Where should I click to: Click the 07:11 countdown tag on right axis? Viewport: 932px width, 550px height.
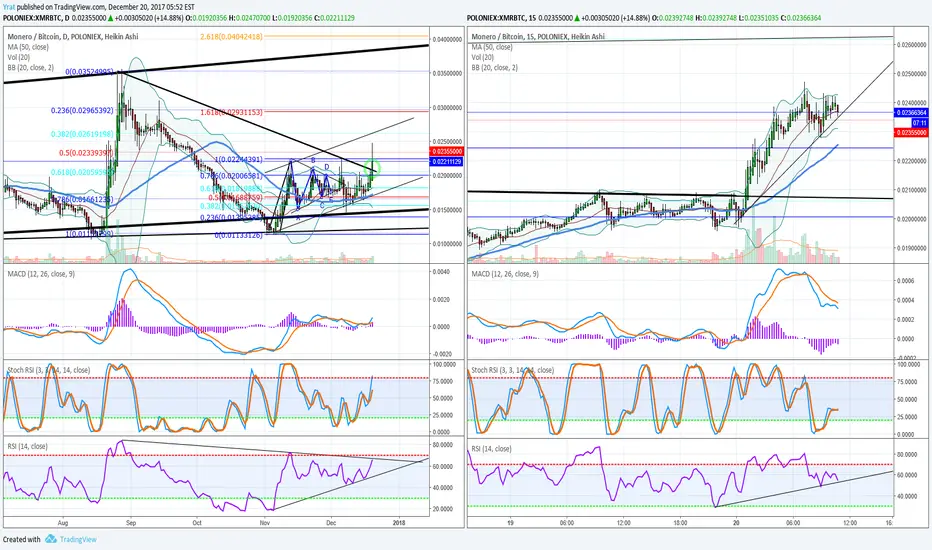pos(919,122)
